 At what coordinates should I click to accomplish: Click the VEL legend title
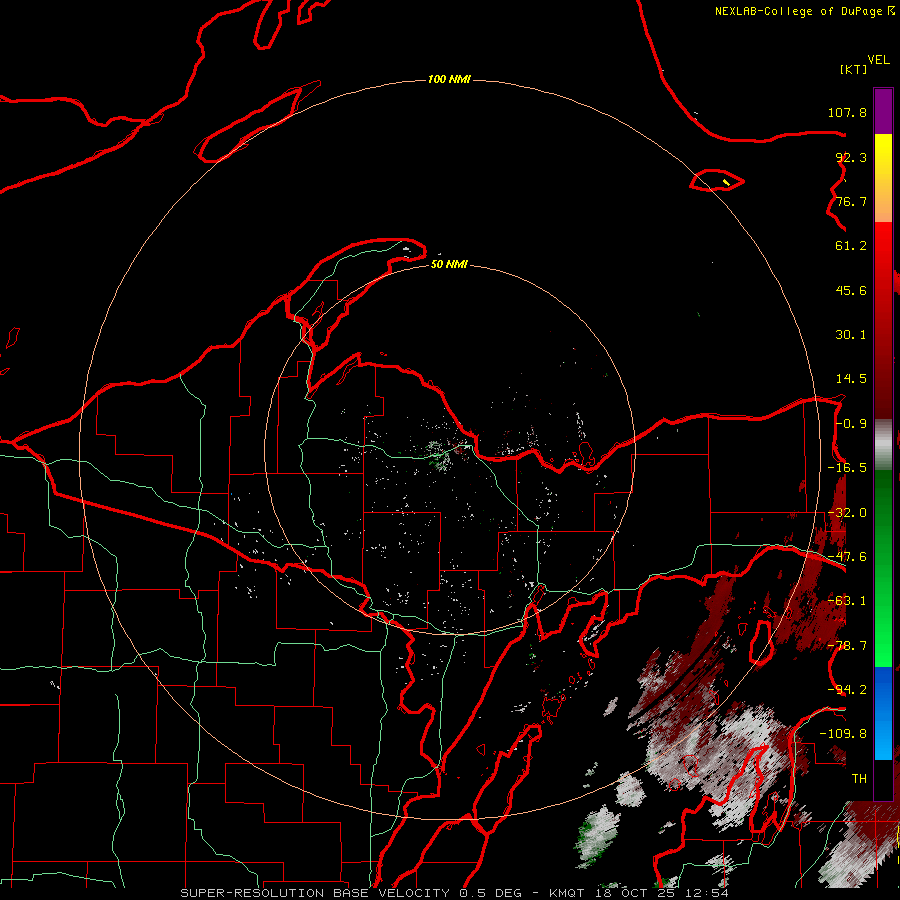coord(879,60)
